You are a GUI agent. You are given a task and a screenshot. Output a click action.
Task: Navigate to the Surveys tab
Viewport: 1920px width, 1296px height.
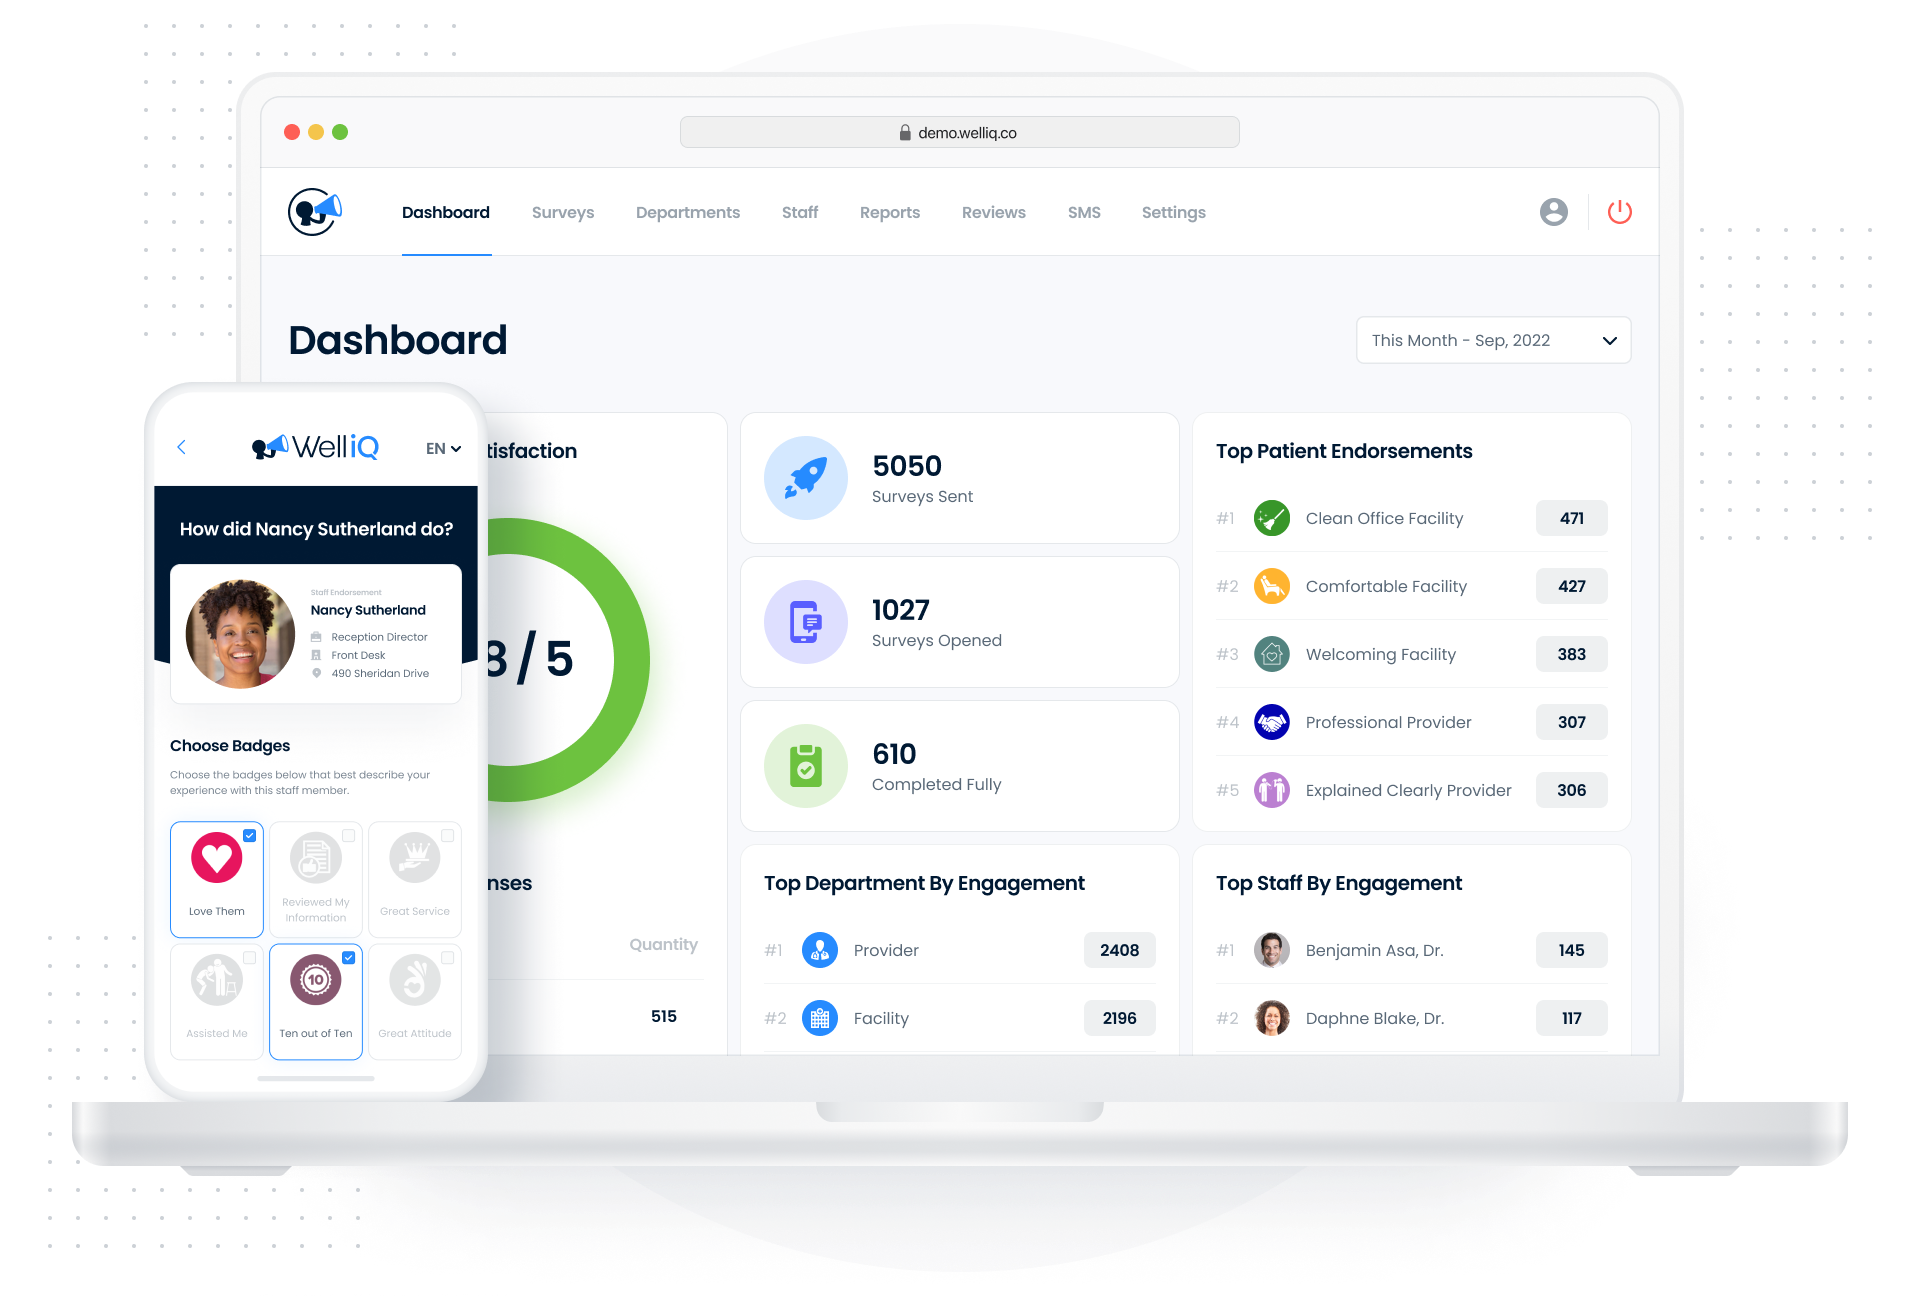564,214
